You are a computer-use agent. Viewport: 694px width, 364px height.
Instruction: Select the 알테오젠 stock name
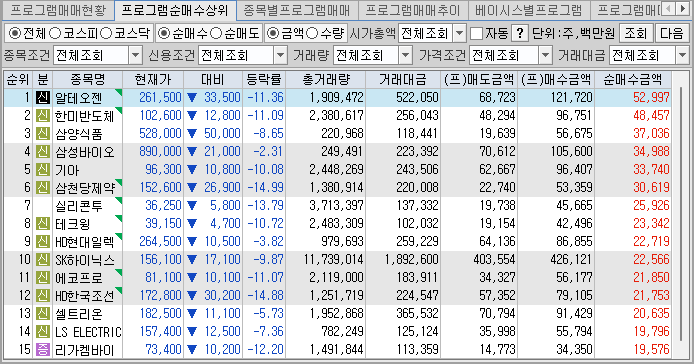pyautogui.click(x=78, y=98)
